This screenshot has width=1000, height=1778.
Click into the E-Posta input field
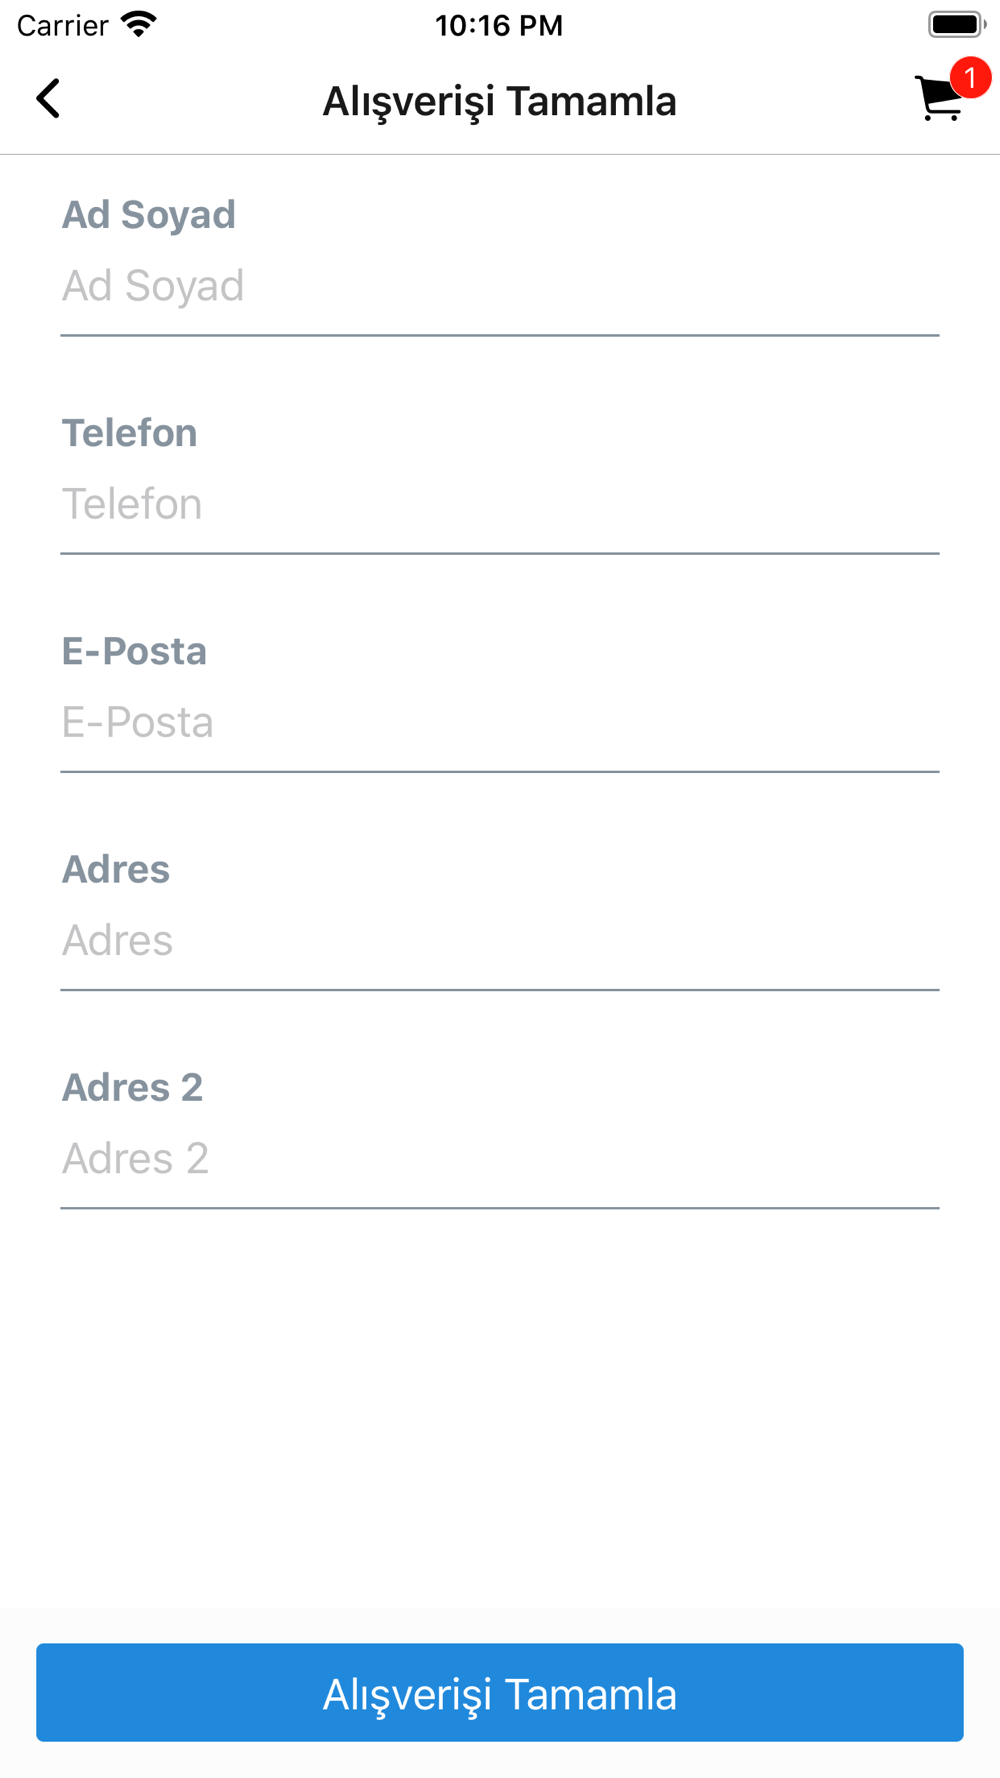pos(500,722)
